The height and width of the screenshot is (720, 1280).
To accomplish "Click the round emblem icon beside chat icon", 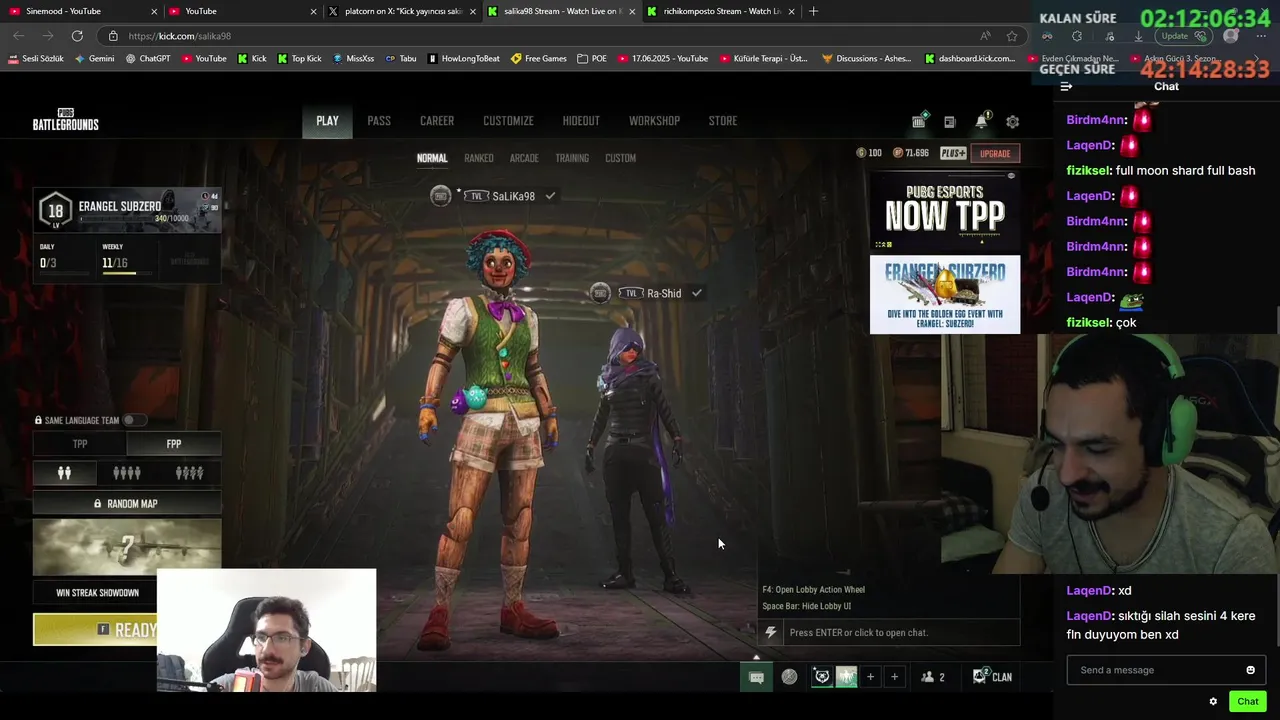I will [x=789, y=677].
